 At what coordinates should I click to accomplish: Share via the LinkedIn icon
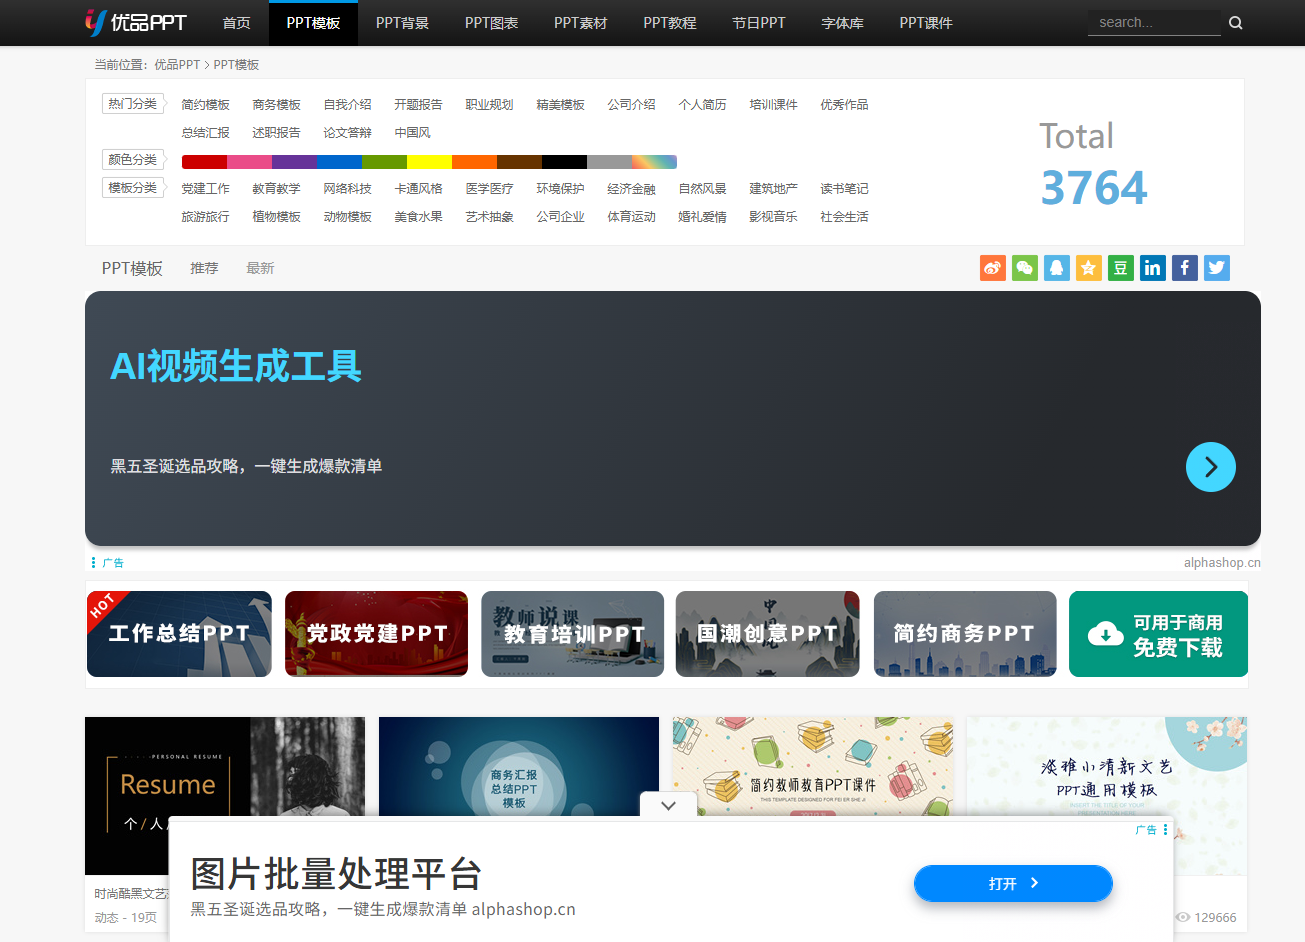pyautogui.click(x=1152, y=267)
